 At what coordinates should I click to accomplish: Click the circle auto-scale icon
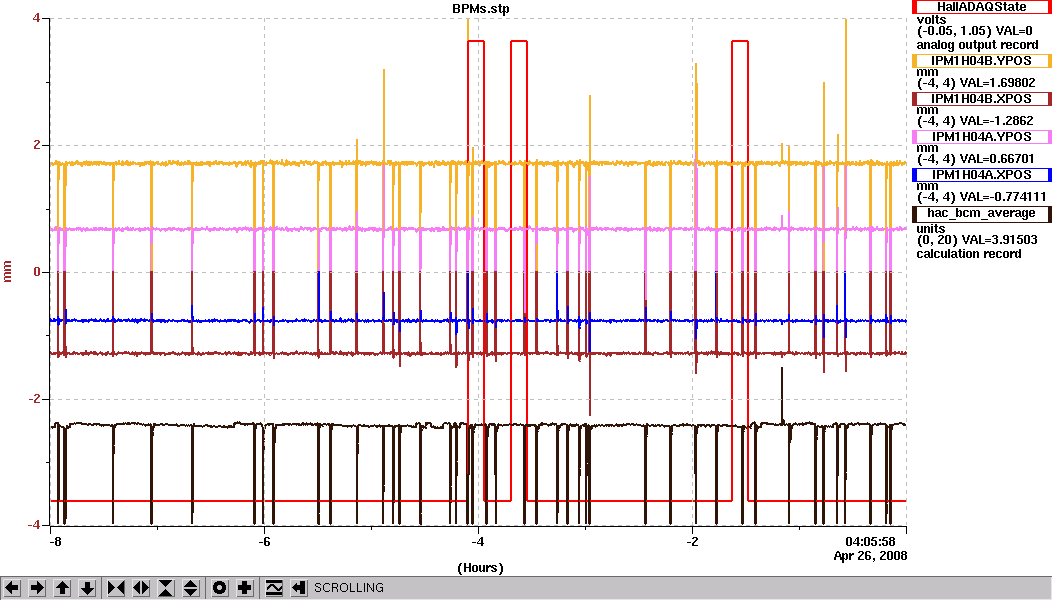click(219, 588)
